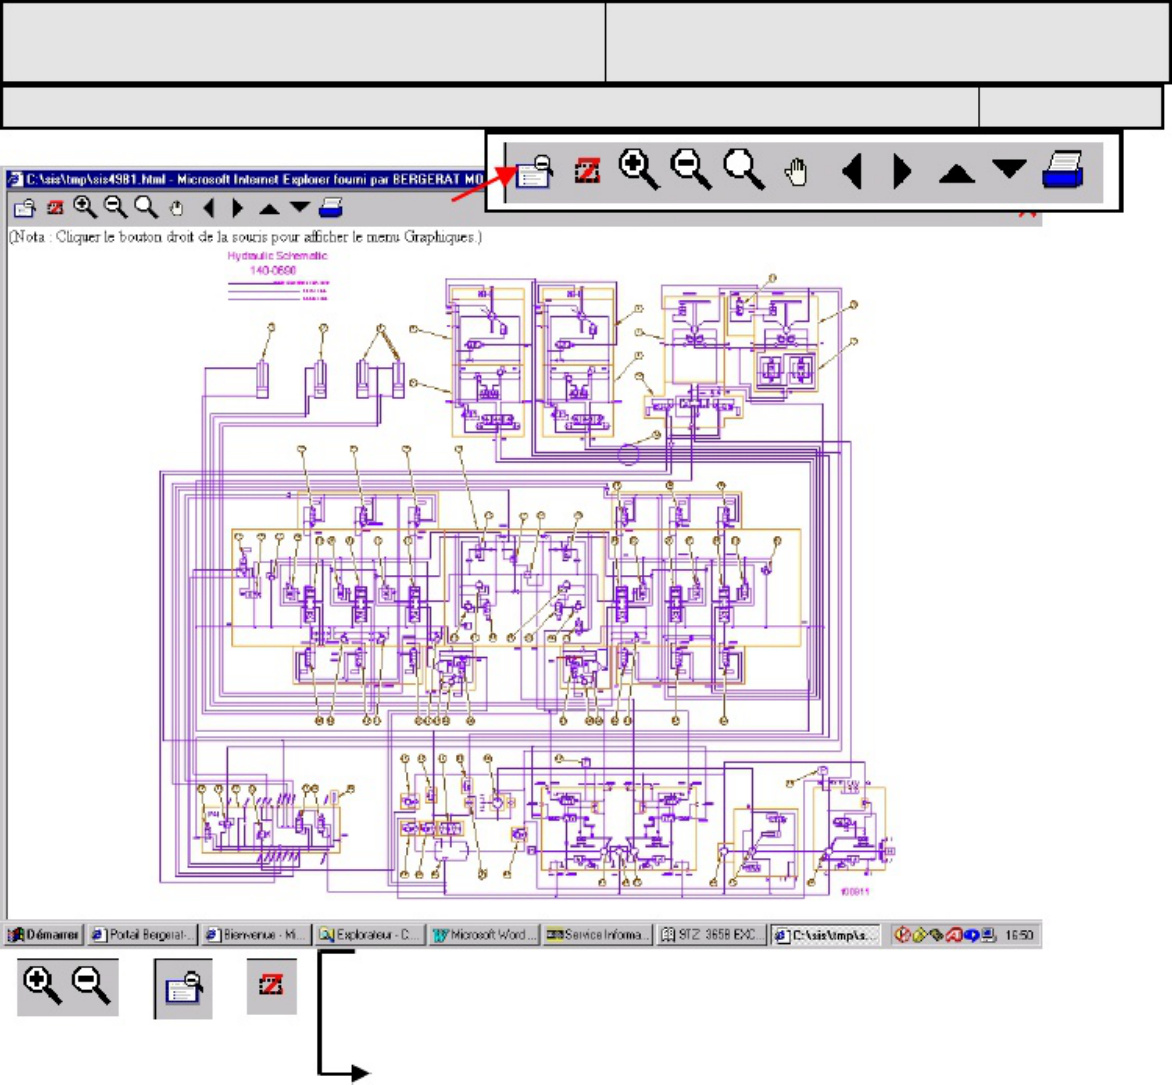Screen dimensions: 1172x1085
Task: Open the Démarrer start button
Action: (x=43, y=935)
